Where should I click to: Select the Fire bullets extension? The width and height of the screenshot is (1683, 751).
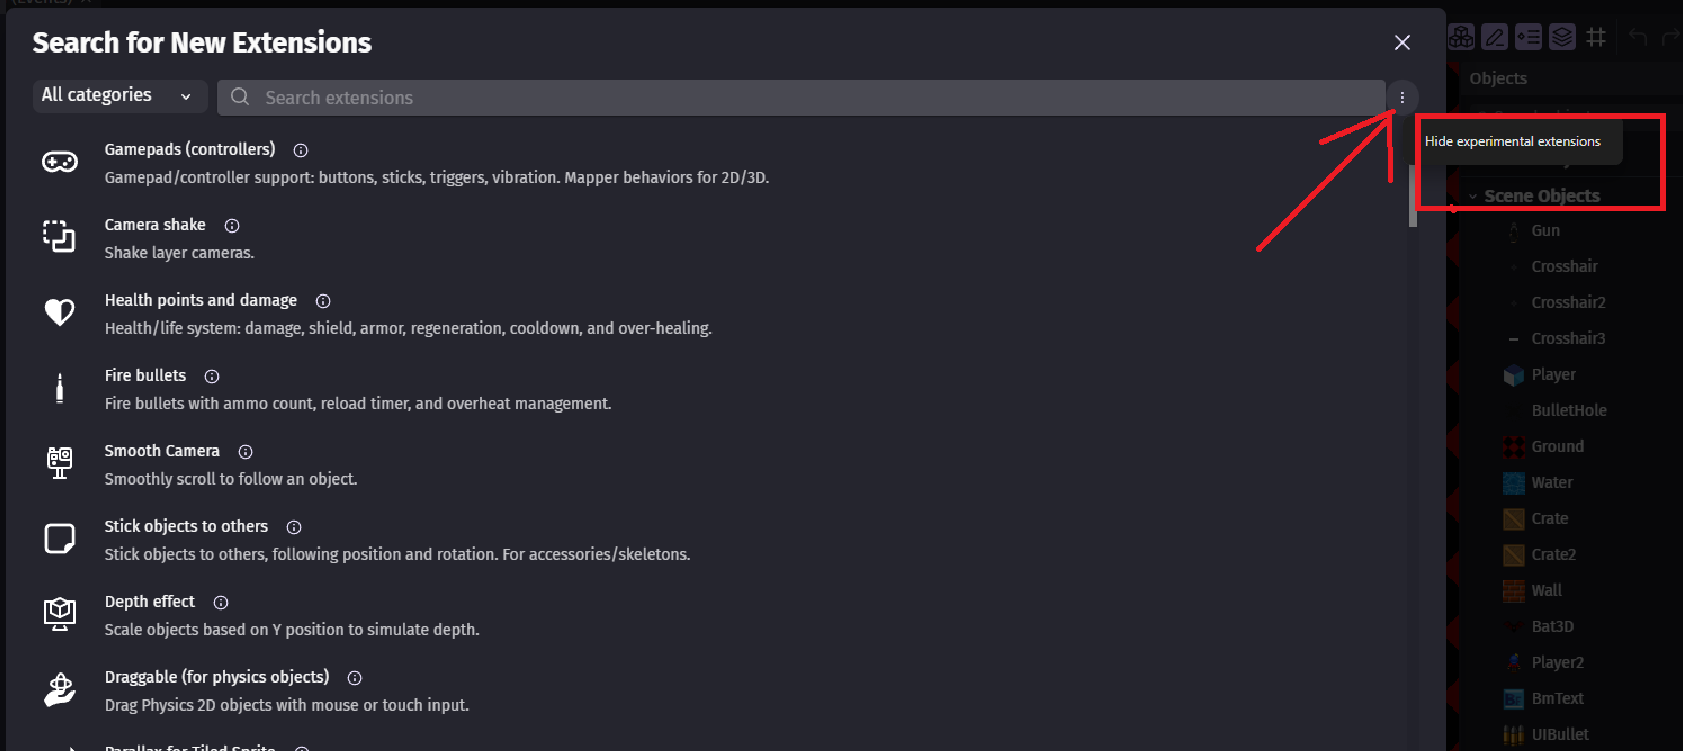[x=146, y=376]
